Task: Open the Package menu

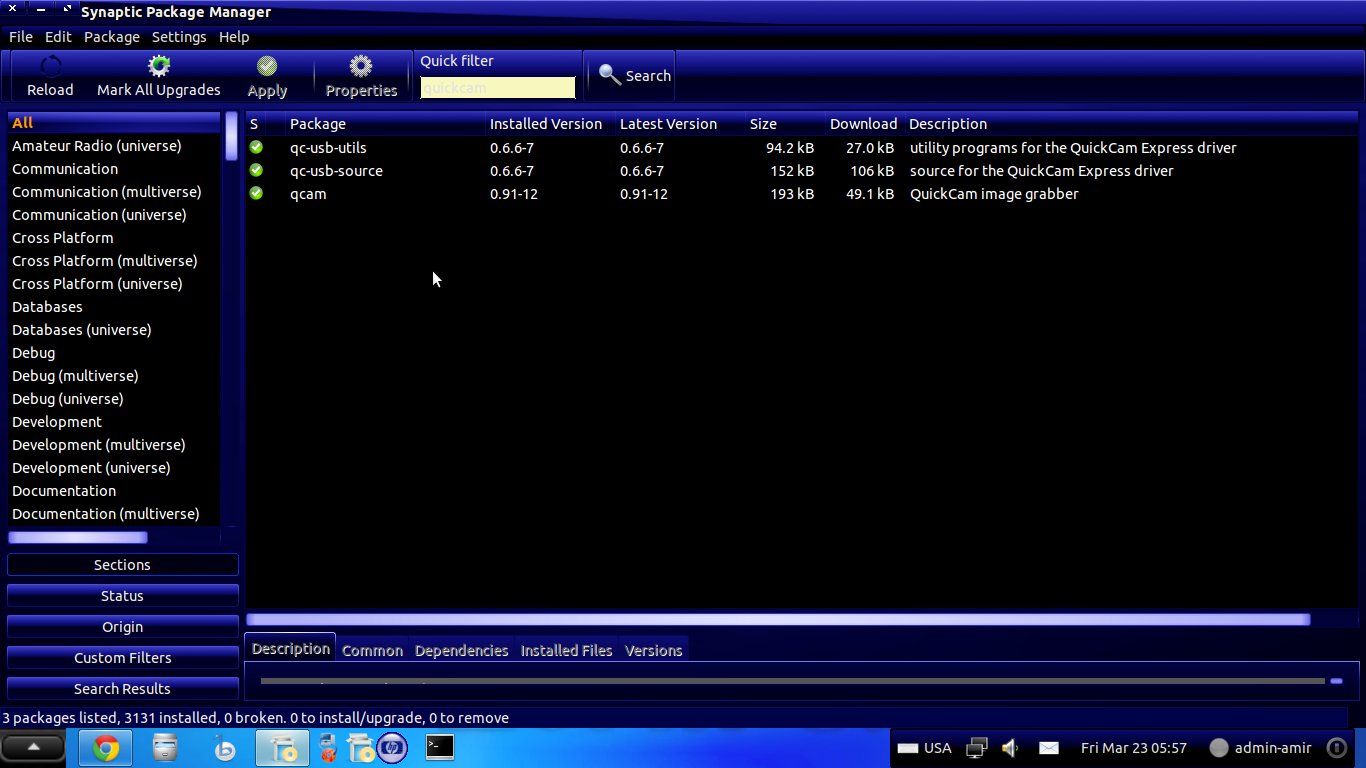Action: (x=112, y=37)
